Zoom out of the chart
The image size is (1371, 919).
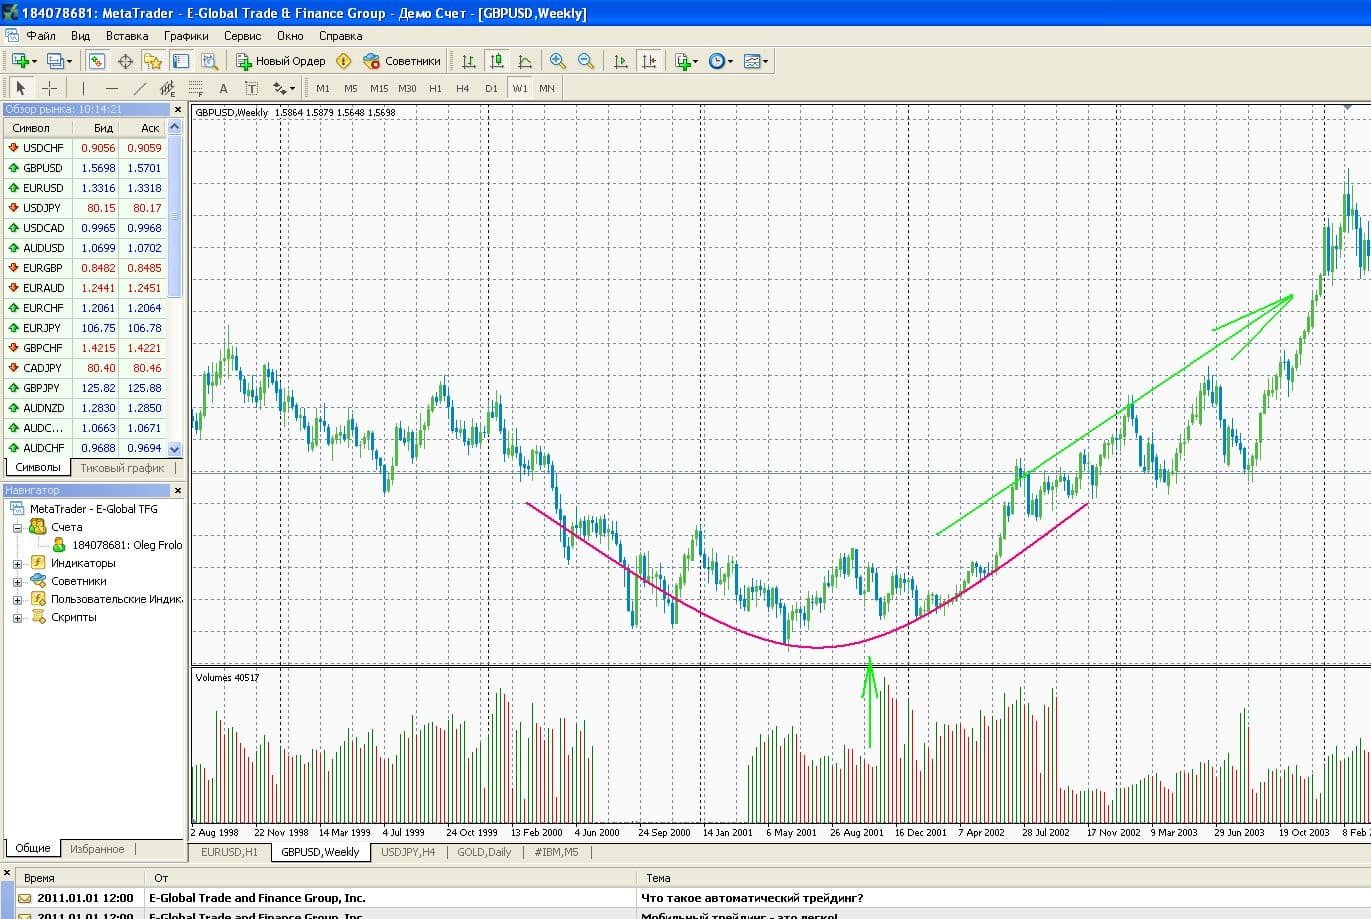pos(586,61)
